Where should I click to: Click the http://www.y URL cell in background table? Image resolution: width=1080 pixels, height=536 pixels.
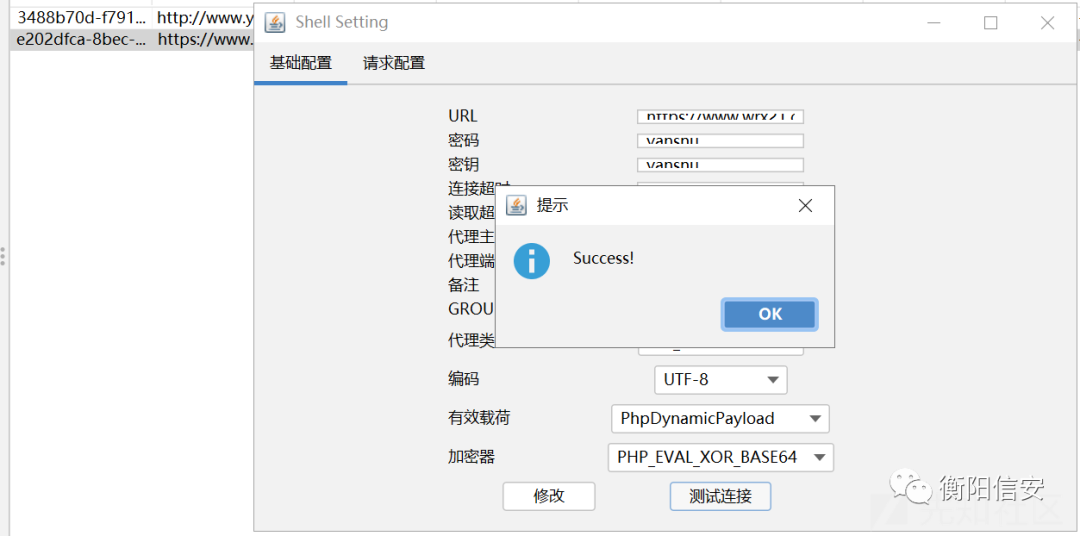203,17
